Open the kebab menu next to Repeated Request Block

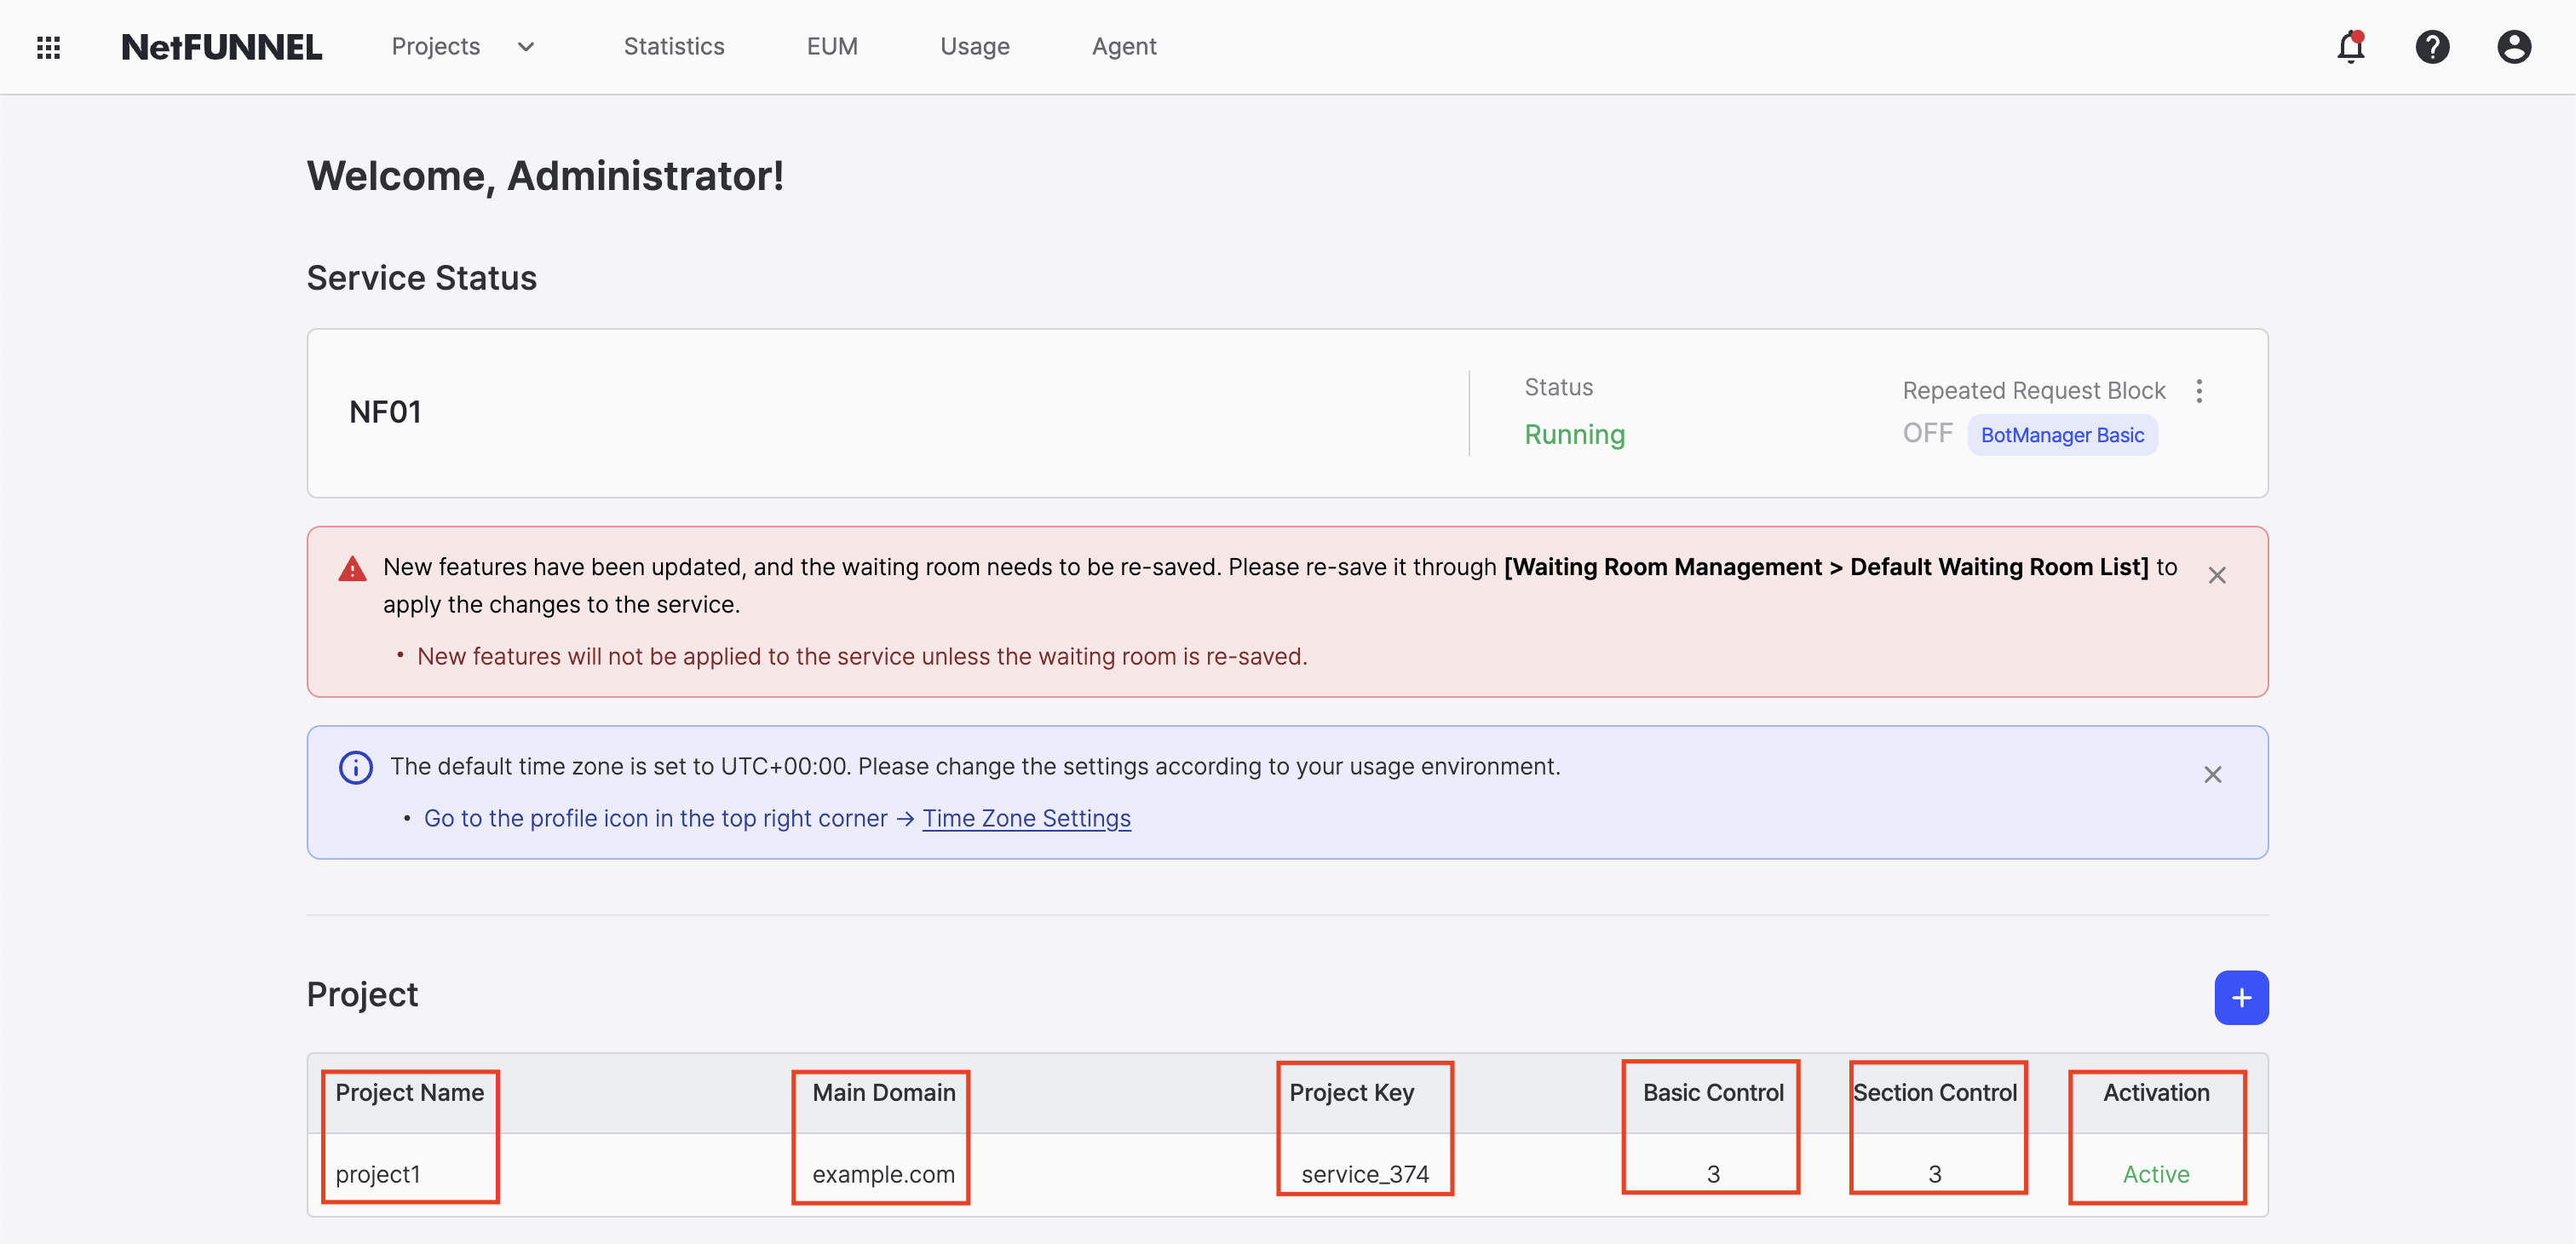click(2200, 391)
